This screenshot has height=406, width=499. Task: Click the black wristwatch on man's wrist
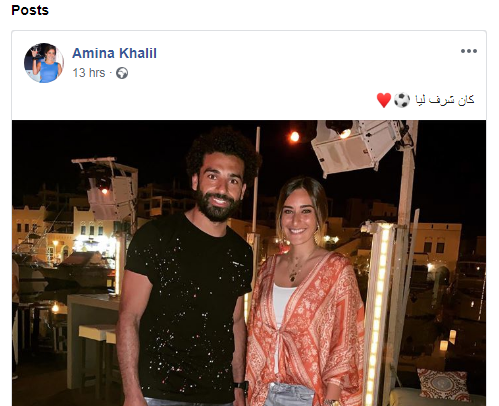(241, 385)
